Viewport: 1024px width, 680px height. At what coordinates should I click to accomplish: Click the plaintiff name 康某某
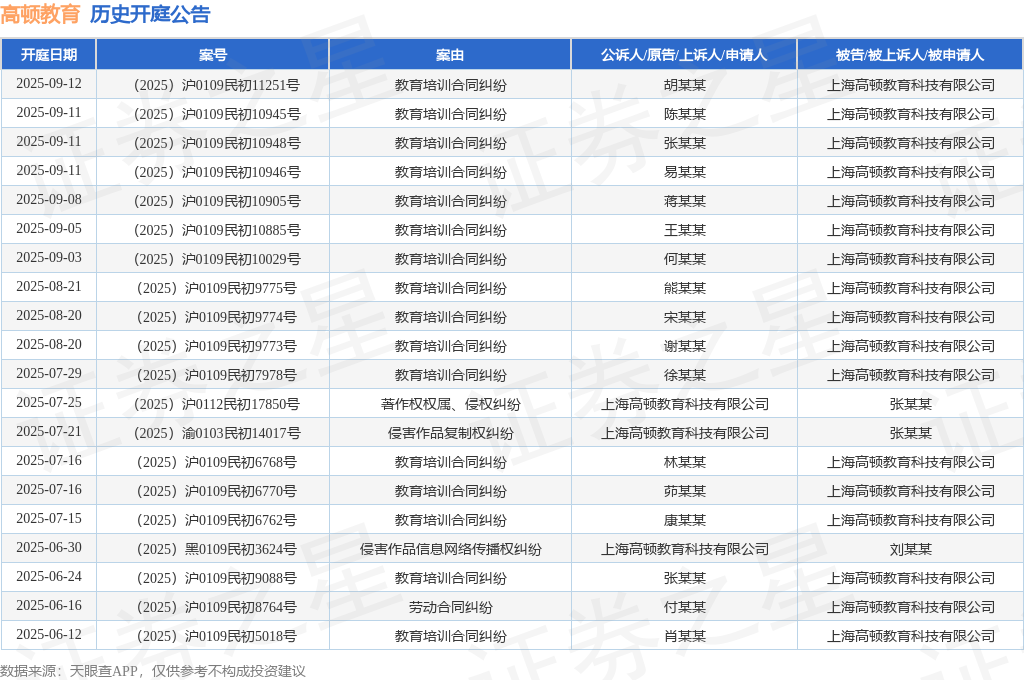684,520
